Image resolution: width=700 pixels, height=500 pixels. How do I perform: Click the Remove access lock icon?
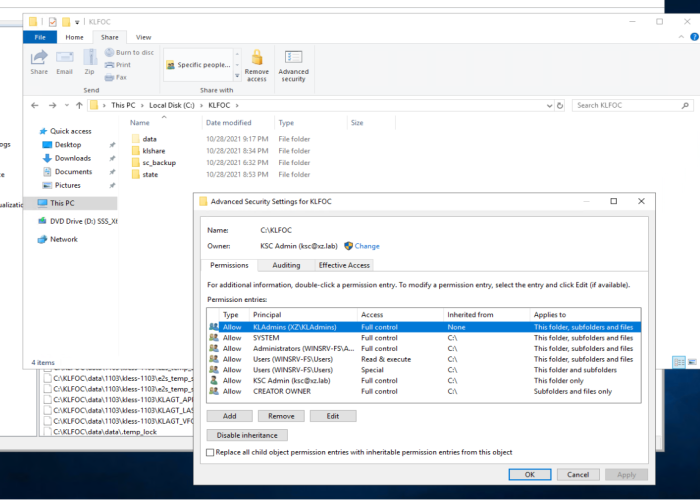[x=256, y=58]
